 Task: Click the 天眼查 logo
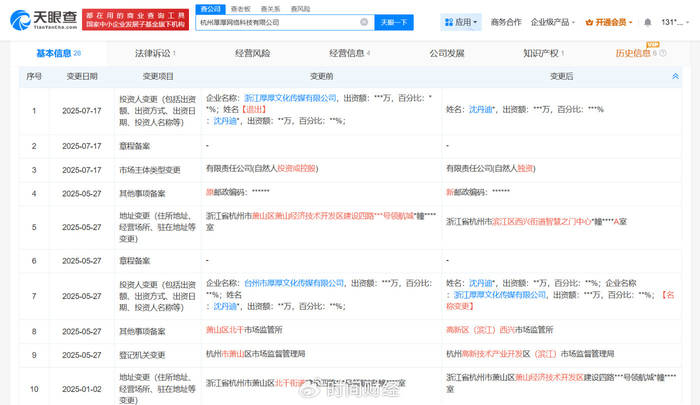tap(43, 20)
